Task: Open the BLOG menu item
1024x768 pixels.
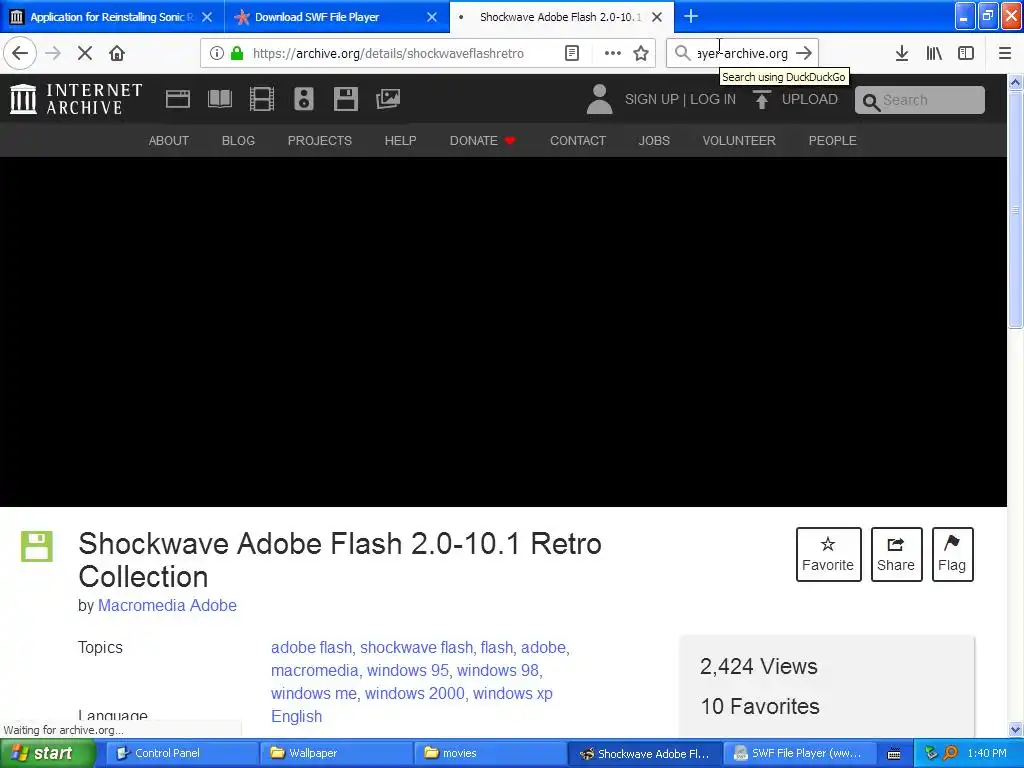Action: pos(238,140)
